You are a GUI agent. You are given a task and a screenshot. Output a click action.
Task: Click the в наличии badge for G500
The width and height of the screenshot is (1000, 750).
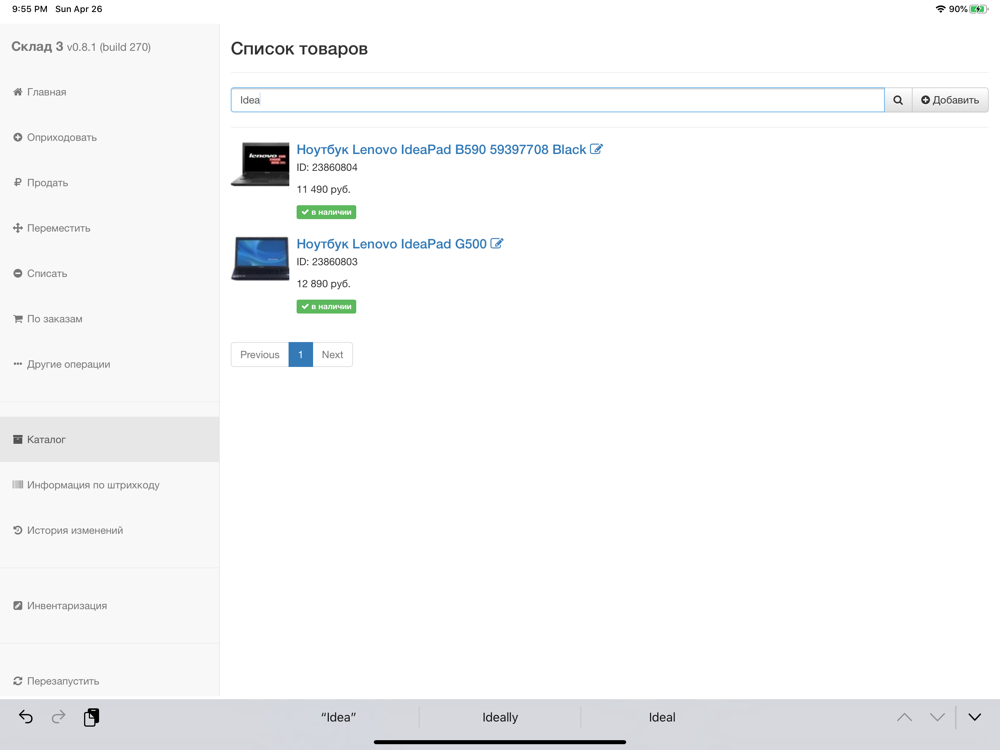pyautogui.click(x=326, y=306)
